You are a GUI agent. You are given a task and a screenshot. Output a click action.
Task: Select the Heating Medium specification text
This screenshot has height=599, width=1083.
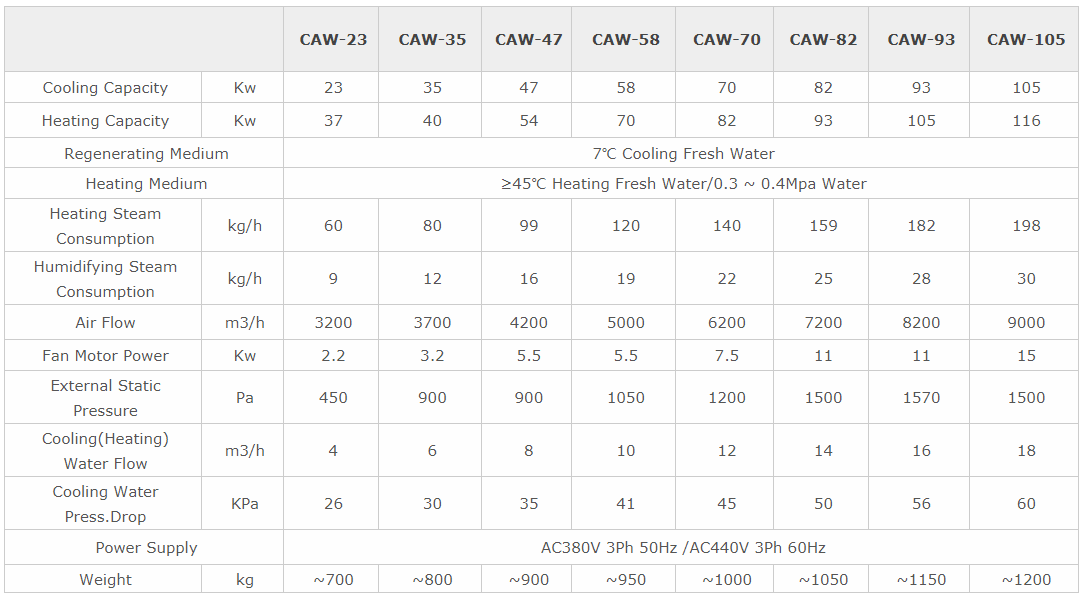[683, 184]
